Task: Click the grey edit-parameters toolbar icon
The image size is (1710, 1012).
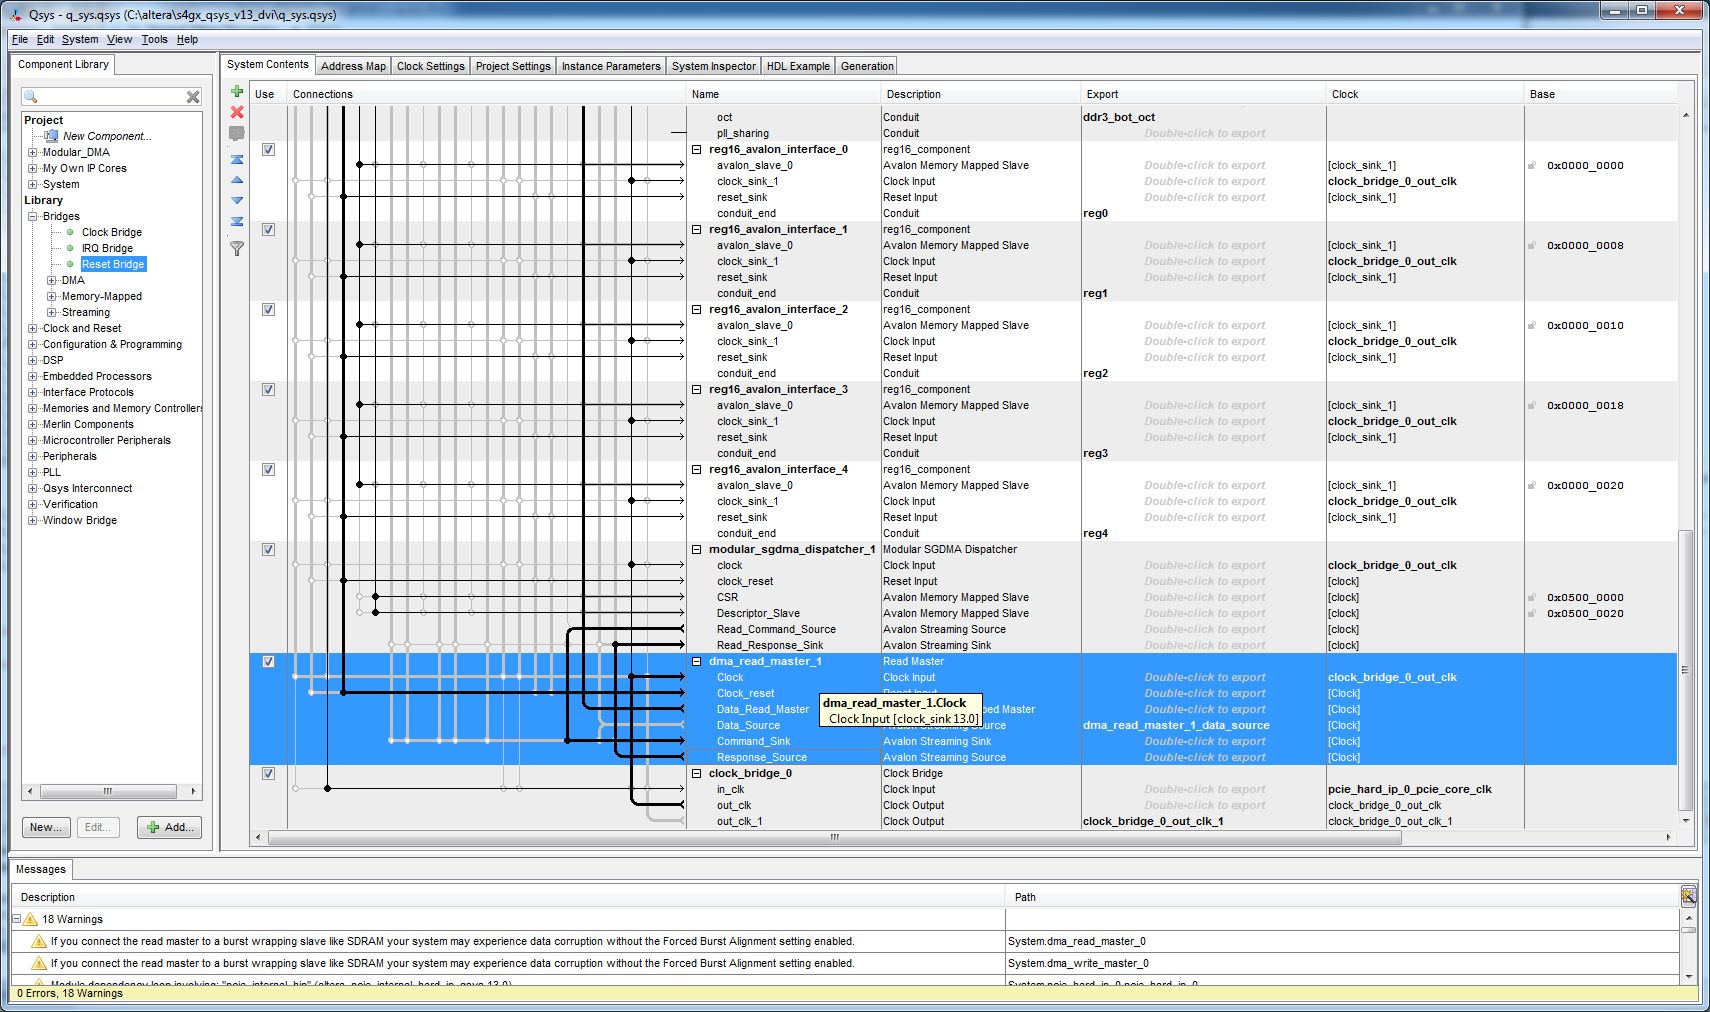Action: pyautogui.click(x=237, y=133)
